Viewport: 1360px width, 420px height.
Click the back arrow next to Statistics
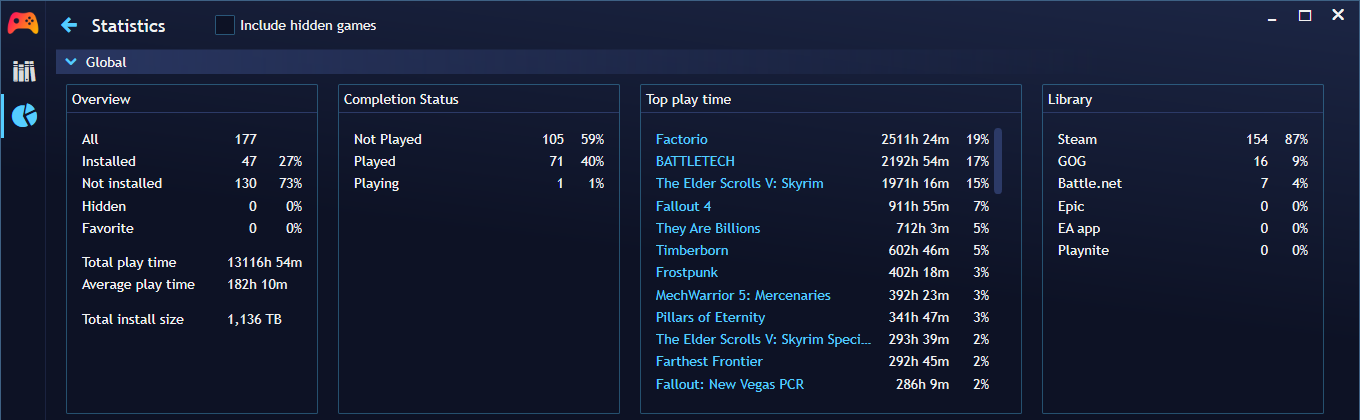click(69, 25)
